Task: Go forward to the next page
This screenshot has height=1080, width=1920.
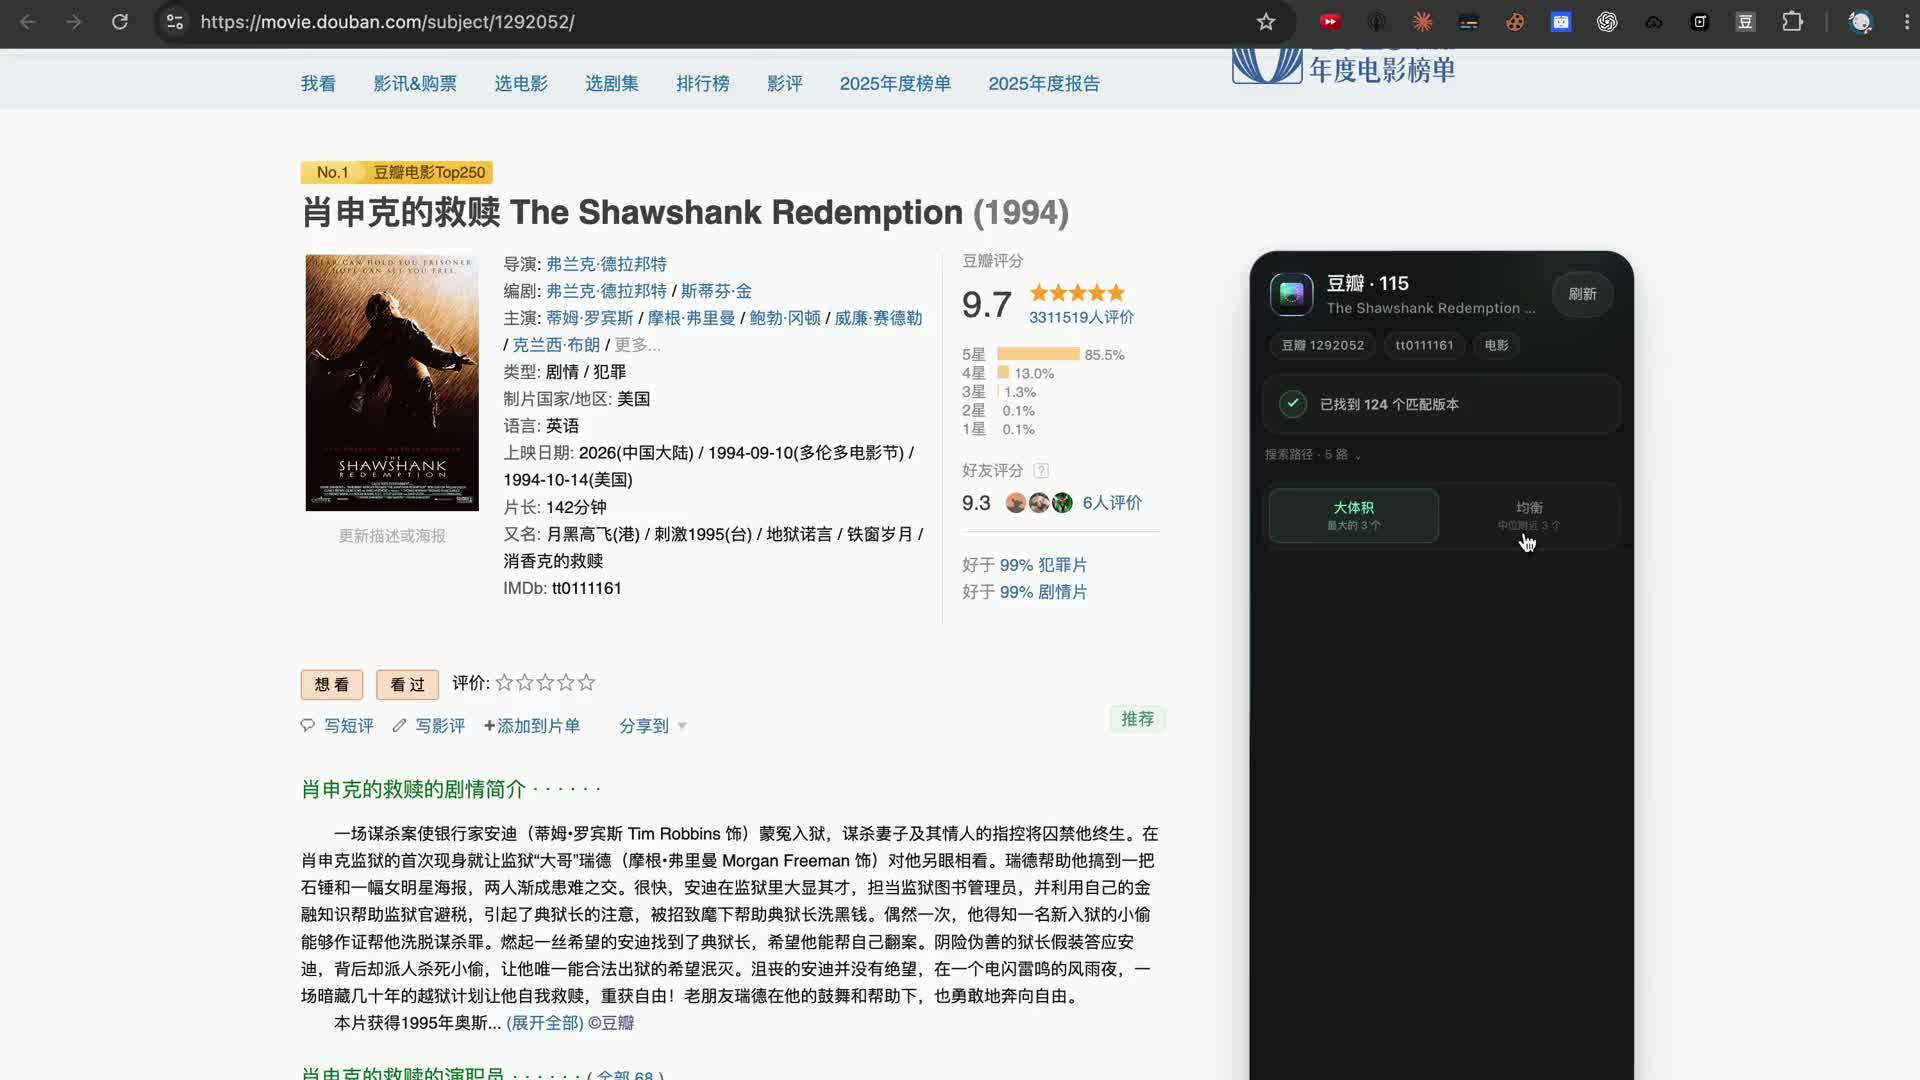Action: click(73, 21)
